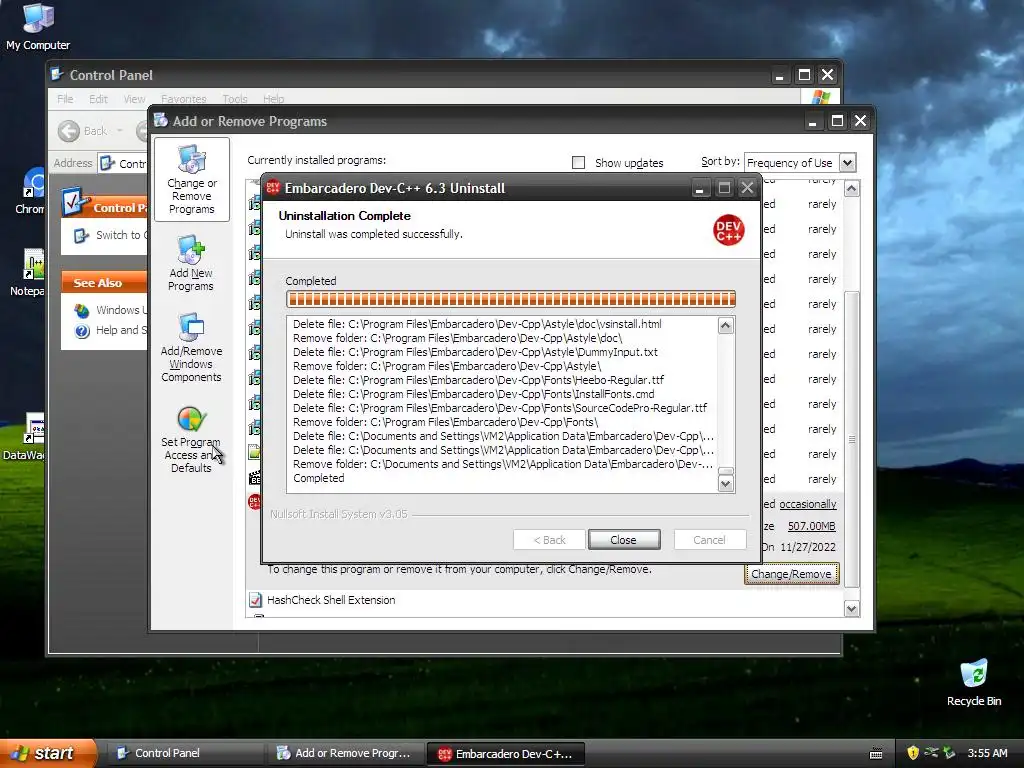Viewport: 1024px width, 768px height.
Task: Select Add New Programs sidebar icon
Action: click(x=191, y=263)
